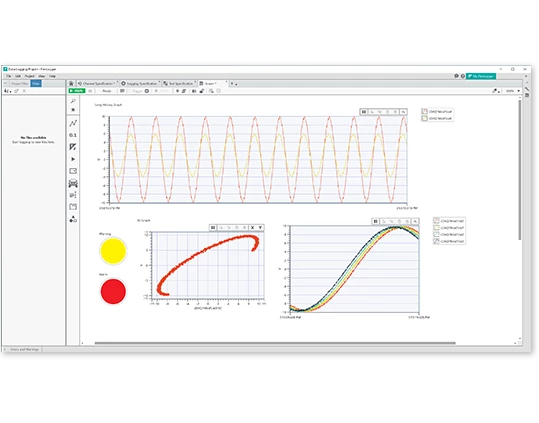Image resolution: width=539 pixels, height=423 pixels.
Task: Click the home icon beside document tabs
Action: tap(71, 84)
